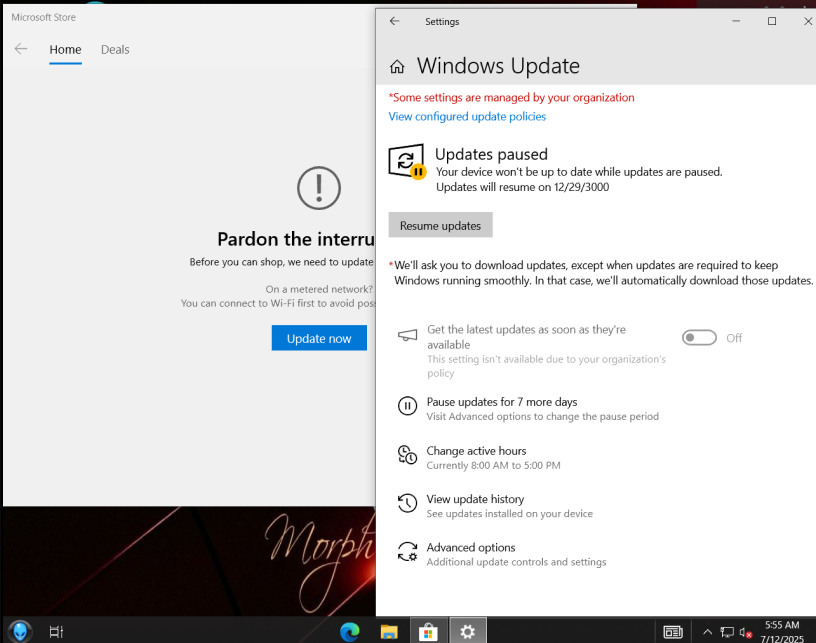
Task: Click the 'Microsoft Store' window title
Action: pyautogui.click(x=44, y=17)
